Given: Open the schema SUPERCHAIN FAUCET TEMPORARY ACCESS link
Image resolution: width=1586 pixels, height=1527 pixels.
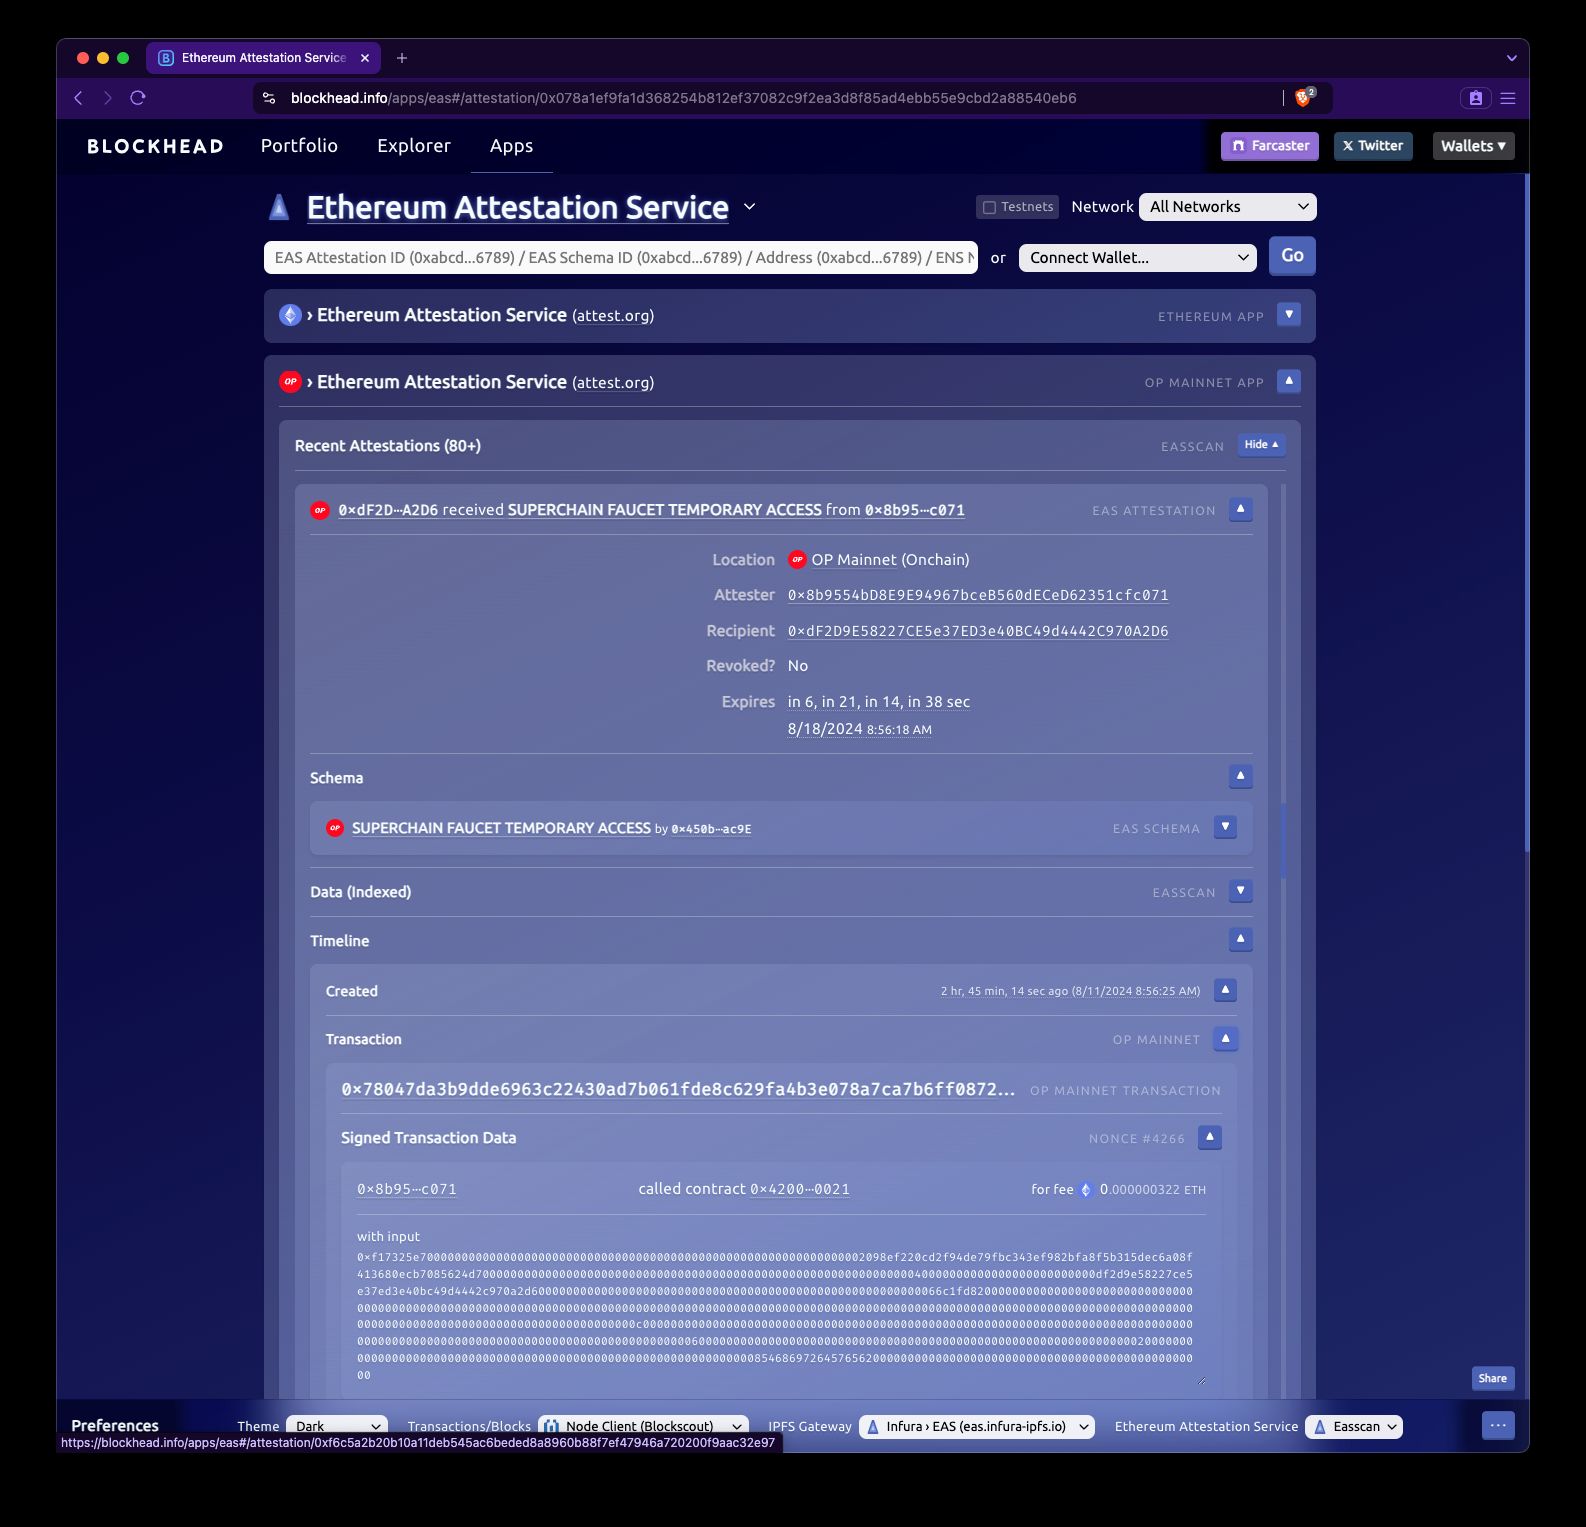Looking at the screenshot, I should [x=501, y=828].
